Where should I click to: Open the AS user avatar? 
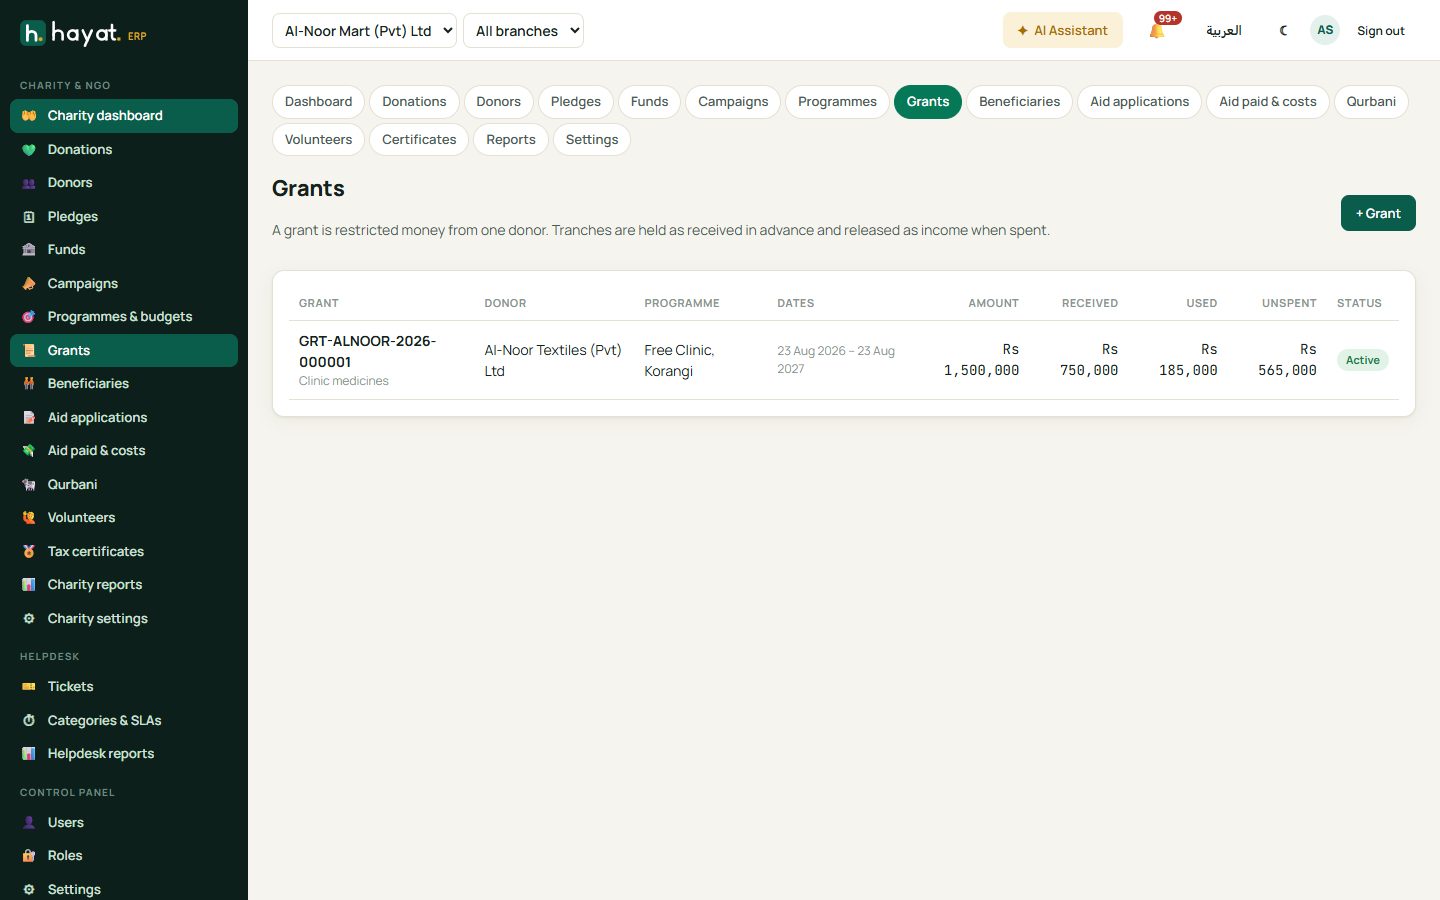tap(1325, 30)
